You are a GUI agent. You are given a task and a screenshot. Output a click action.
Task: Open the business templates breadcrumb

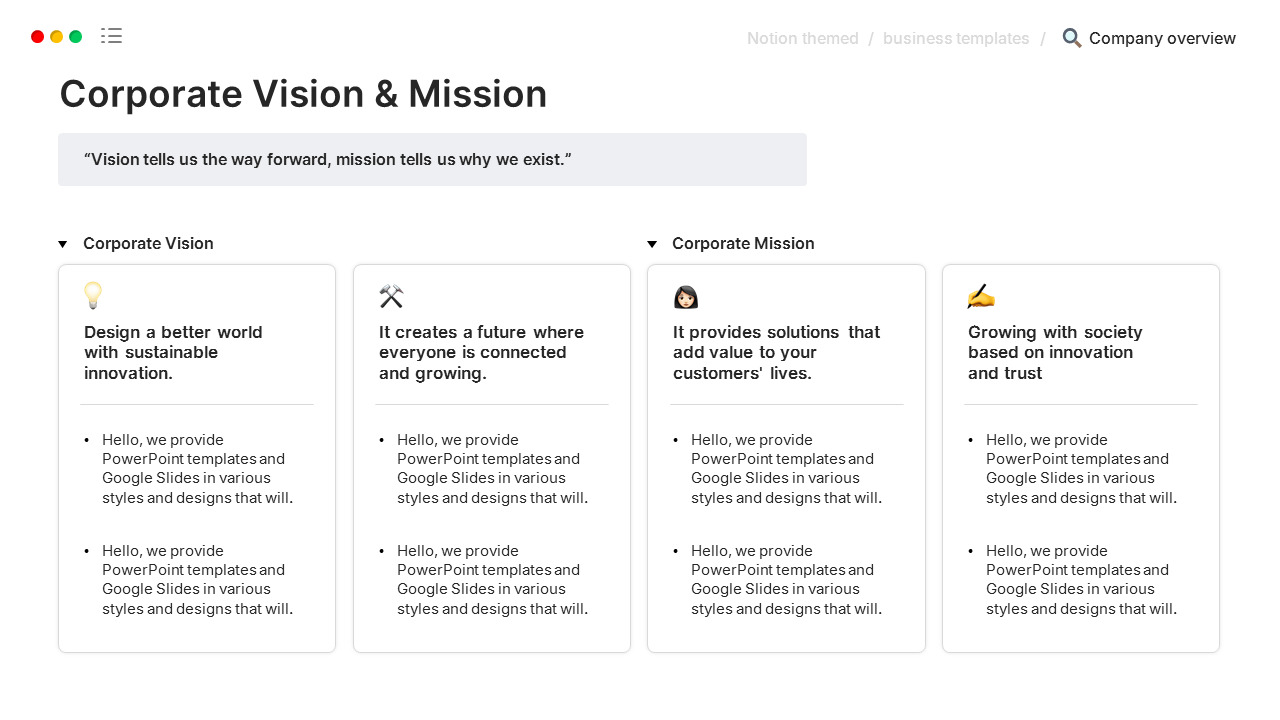click(x=955, y=38)
